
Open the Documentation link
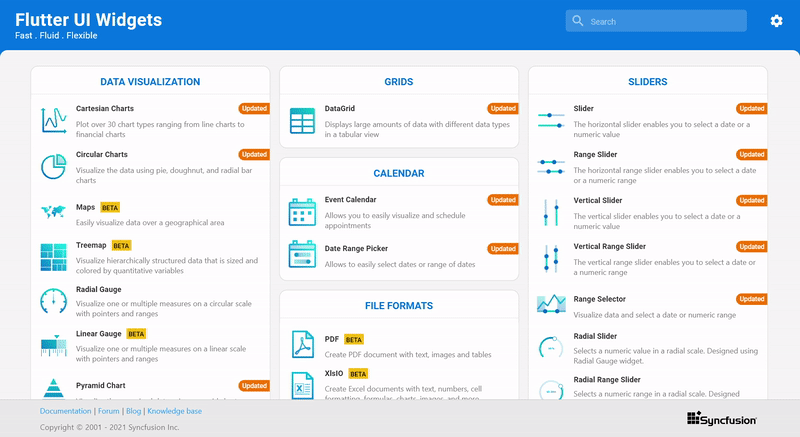[65, 411]
